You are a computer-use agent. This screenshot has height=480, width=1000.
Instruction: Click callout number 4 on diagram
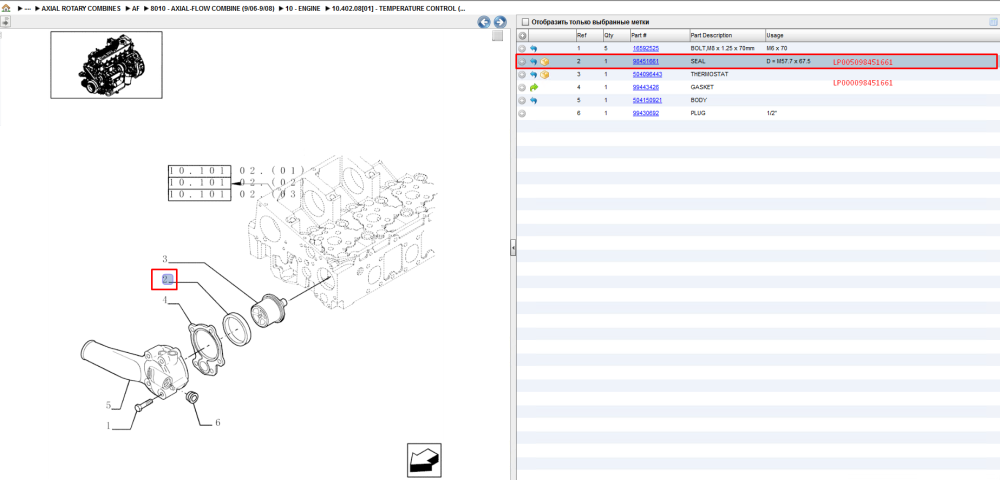coord(165,300)
